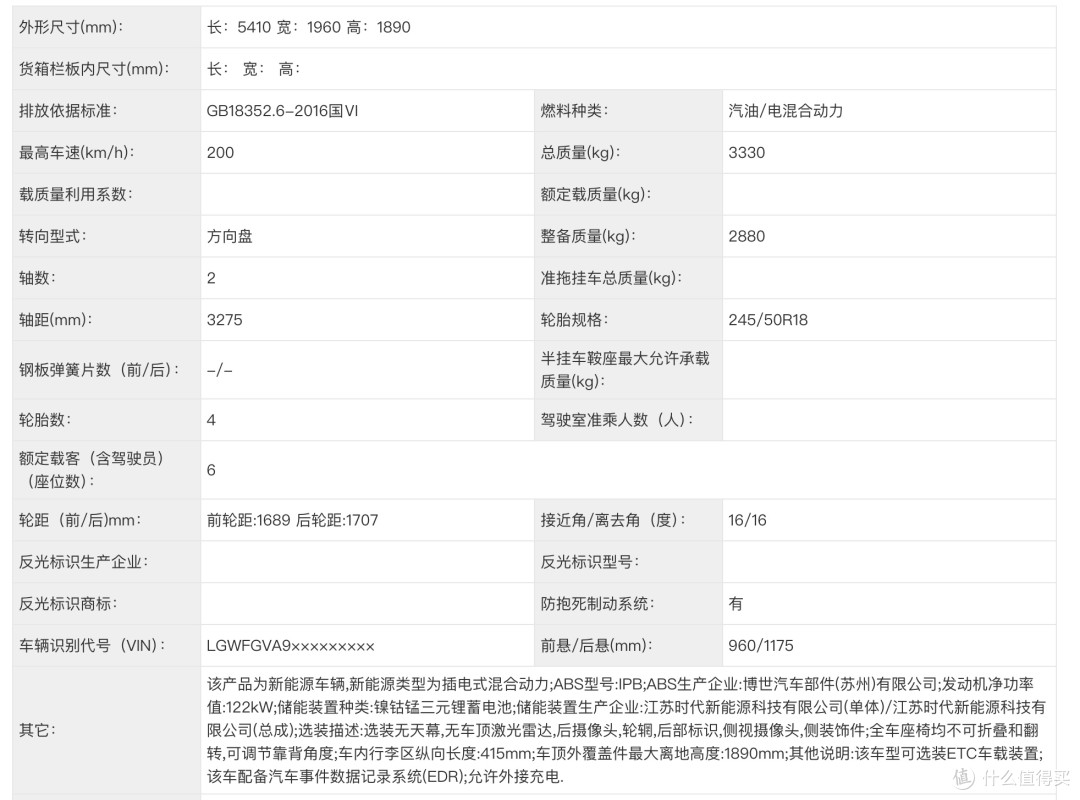Click the 其它 label

(38, 730)
